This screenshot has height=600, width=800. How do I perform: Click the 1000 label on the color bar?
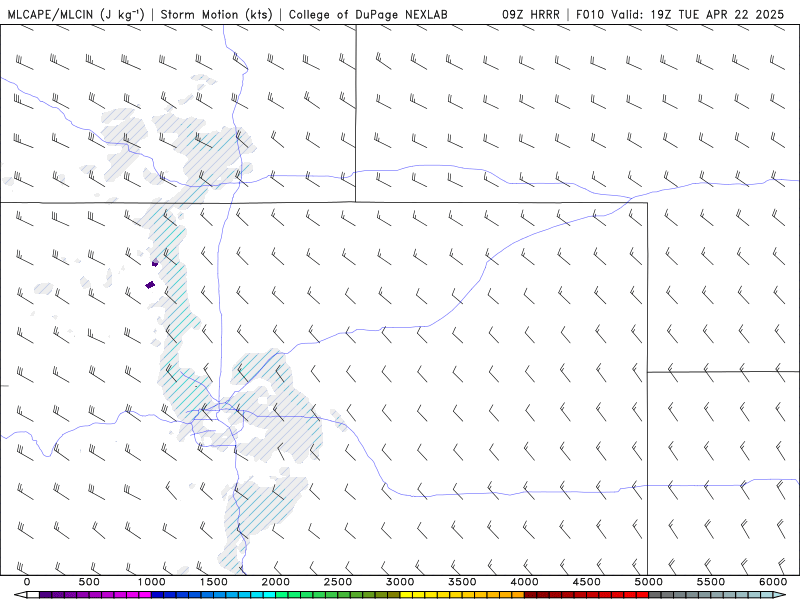(152, 582)
